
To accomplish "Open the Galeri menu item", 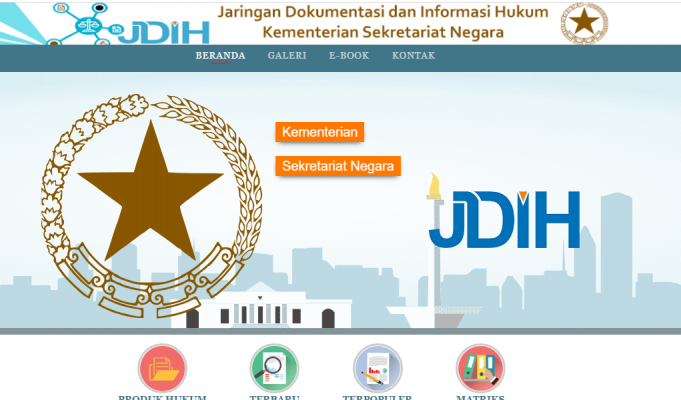I will coord(287,56).
